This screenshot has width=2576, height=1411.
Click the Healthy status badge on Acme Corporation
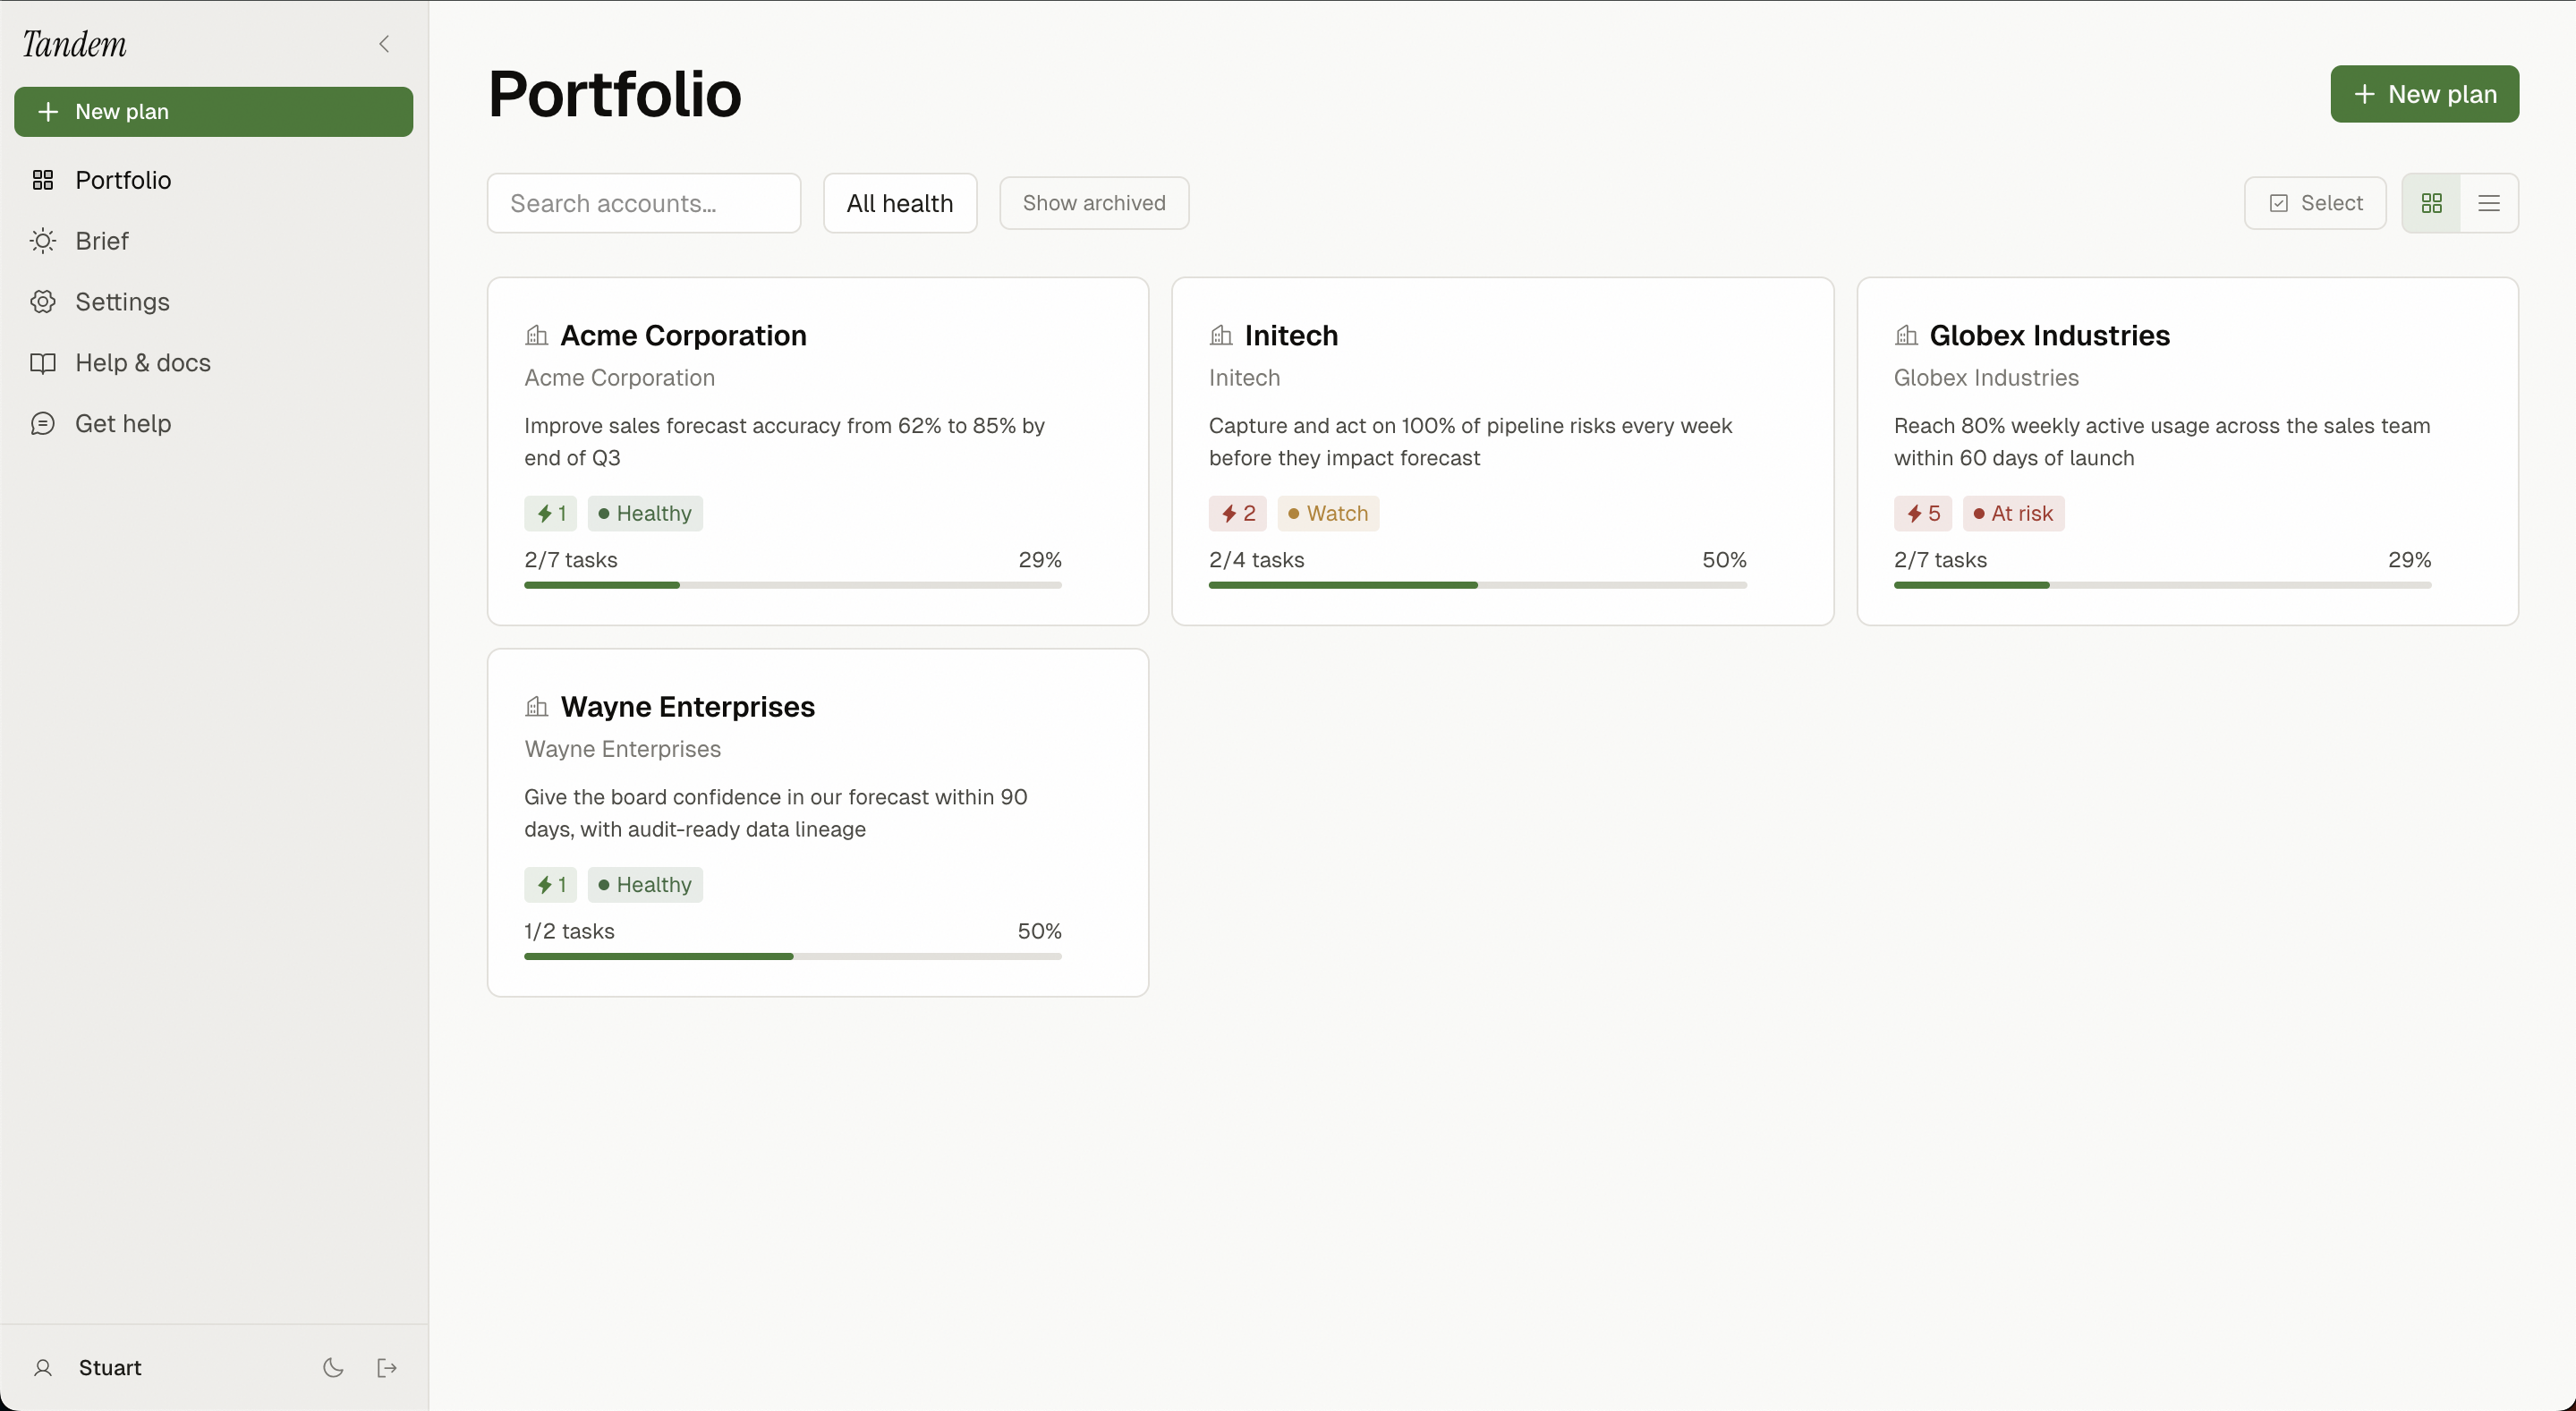pyautogui.click(x=645, y=513)
